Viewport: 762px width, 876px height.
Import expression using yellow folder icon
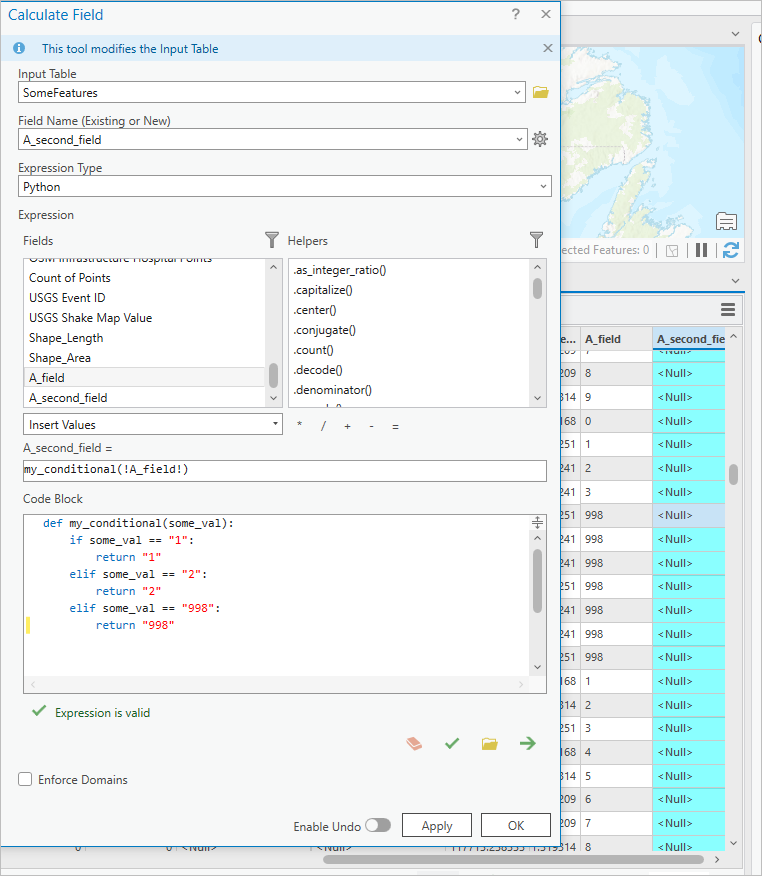[489, 743]
